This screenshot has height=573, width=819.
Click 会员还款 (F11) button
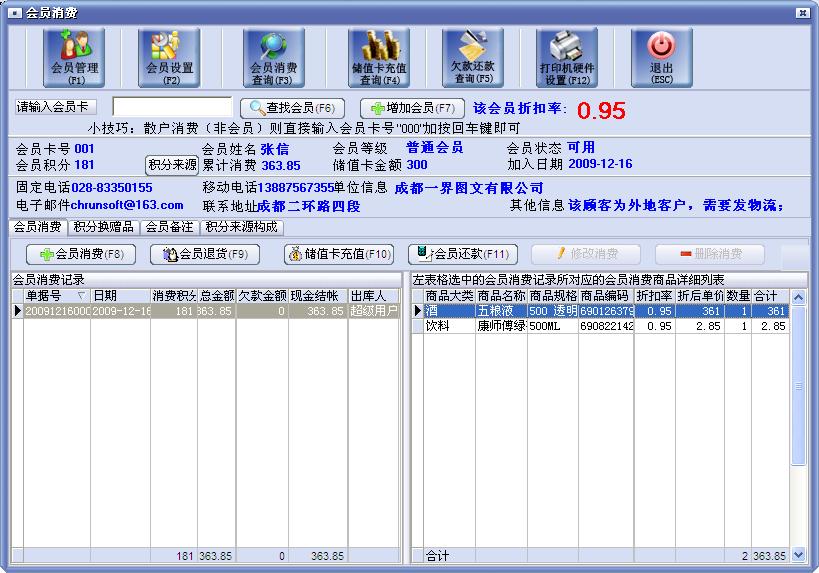[463, 254]
